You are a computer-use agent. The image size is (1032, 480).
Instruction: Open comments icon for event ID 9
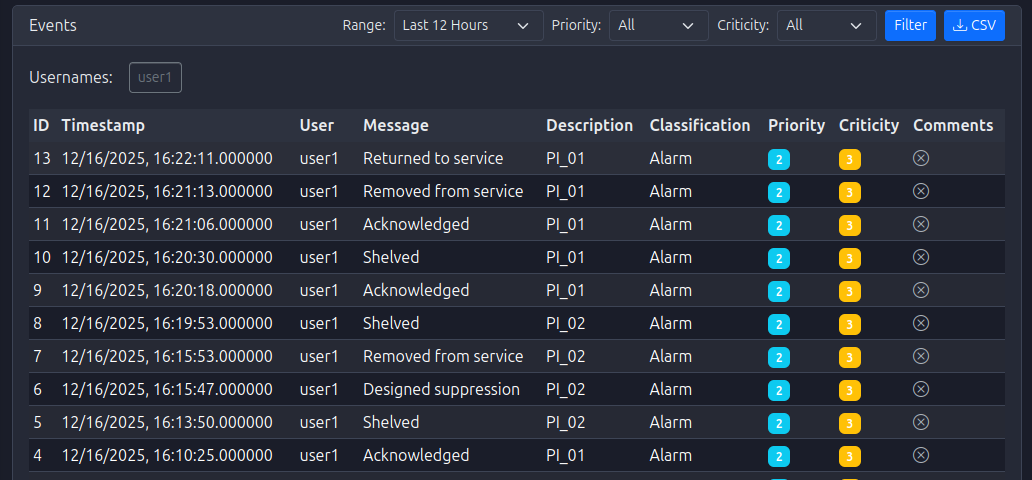(x=921, y=290)
